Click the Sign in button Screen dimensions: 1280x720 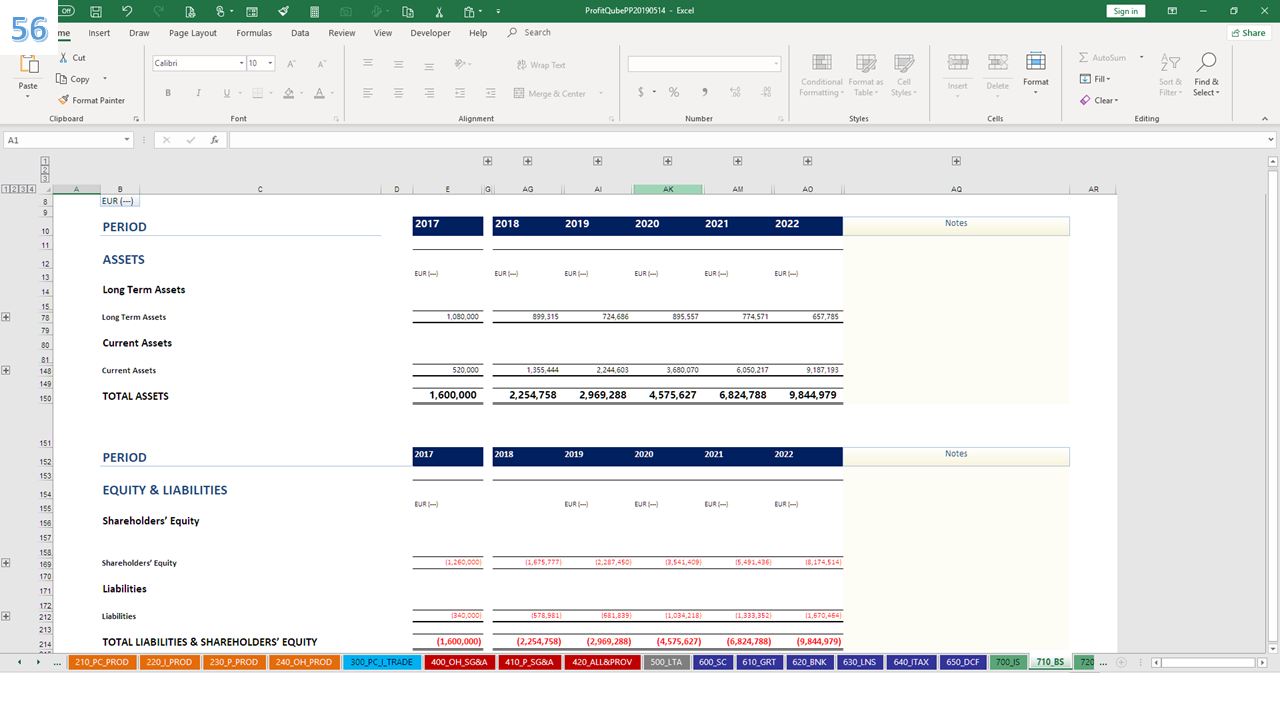(1126, 11)
